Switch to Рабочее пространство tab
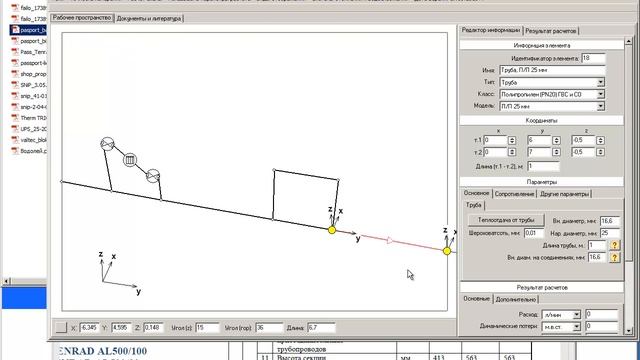 (x=82, y=18)
